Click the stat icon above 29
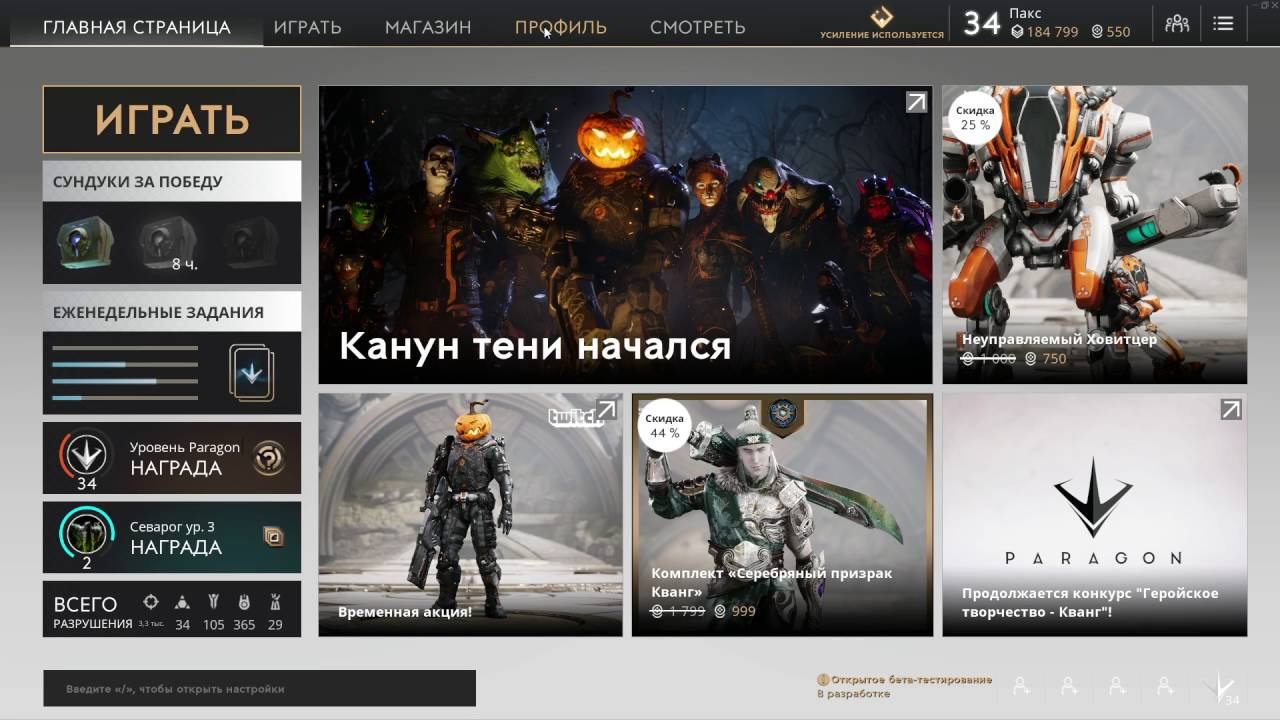The width and height of the screenshot is (1280, 720). (275, 602)
